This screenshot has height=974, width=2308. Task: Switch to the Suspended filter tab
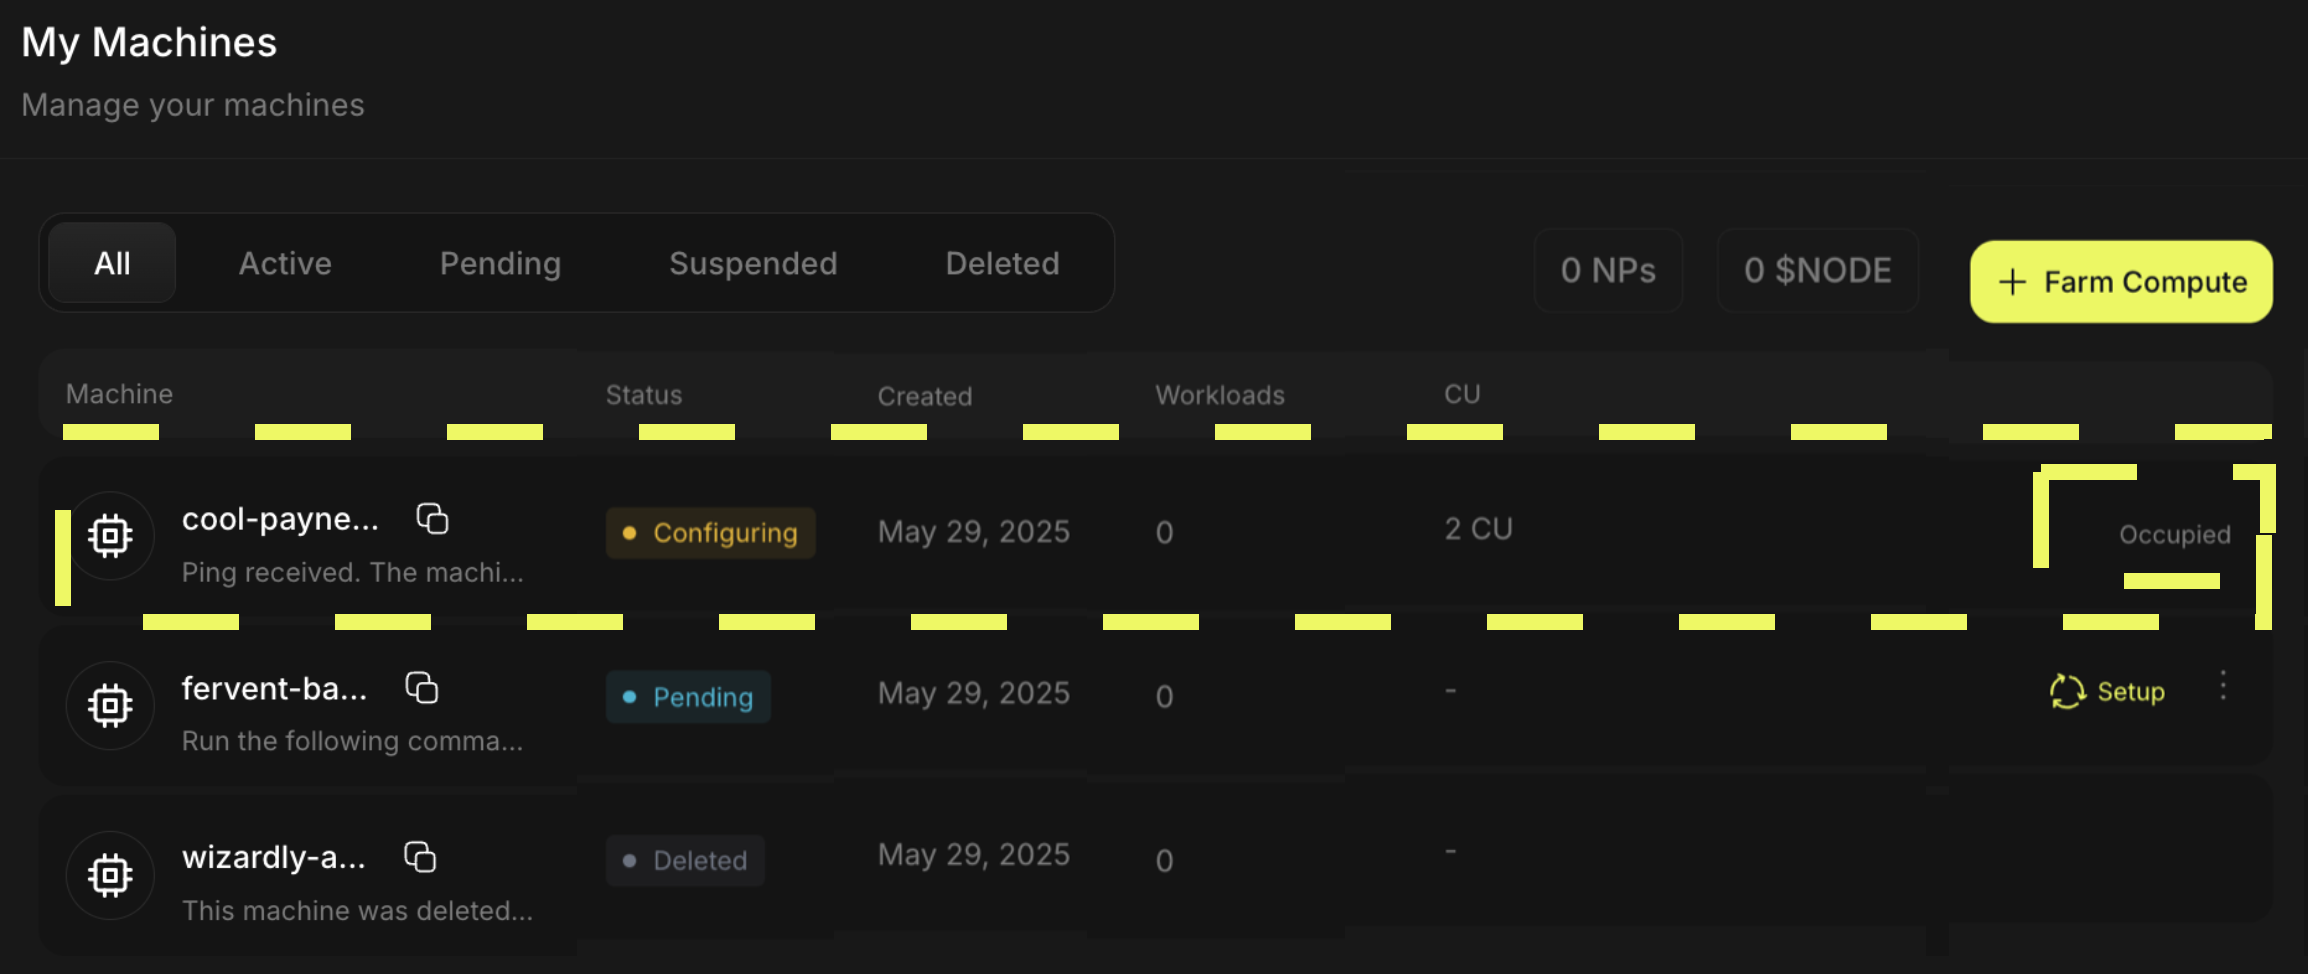coord(753,263)
